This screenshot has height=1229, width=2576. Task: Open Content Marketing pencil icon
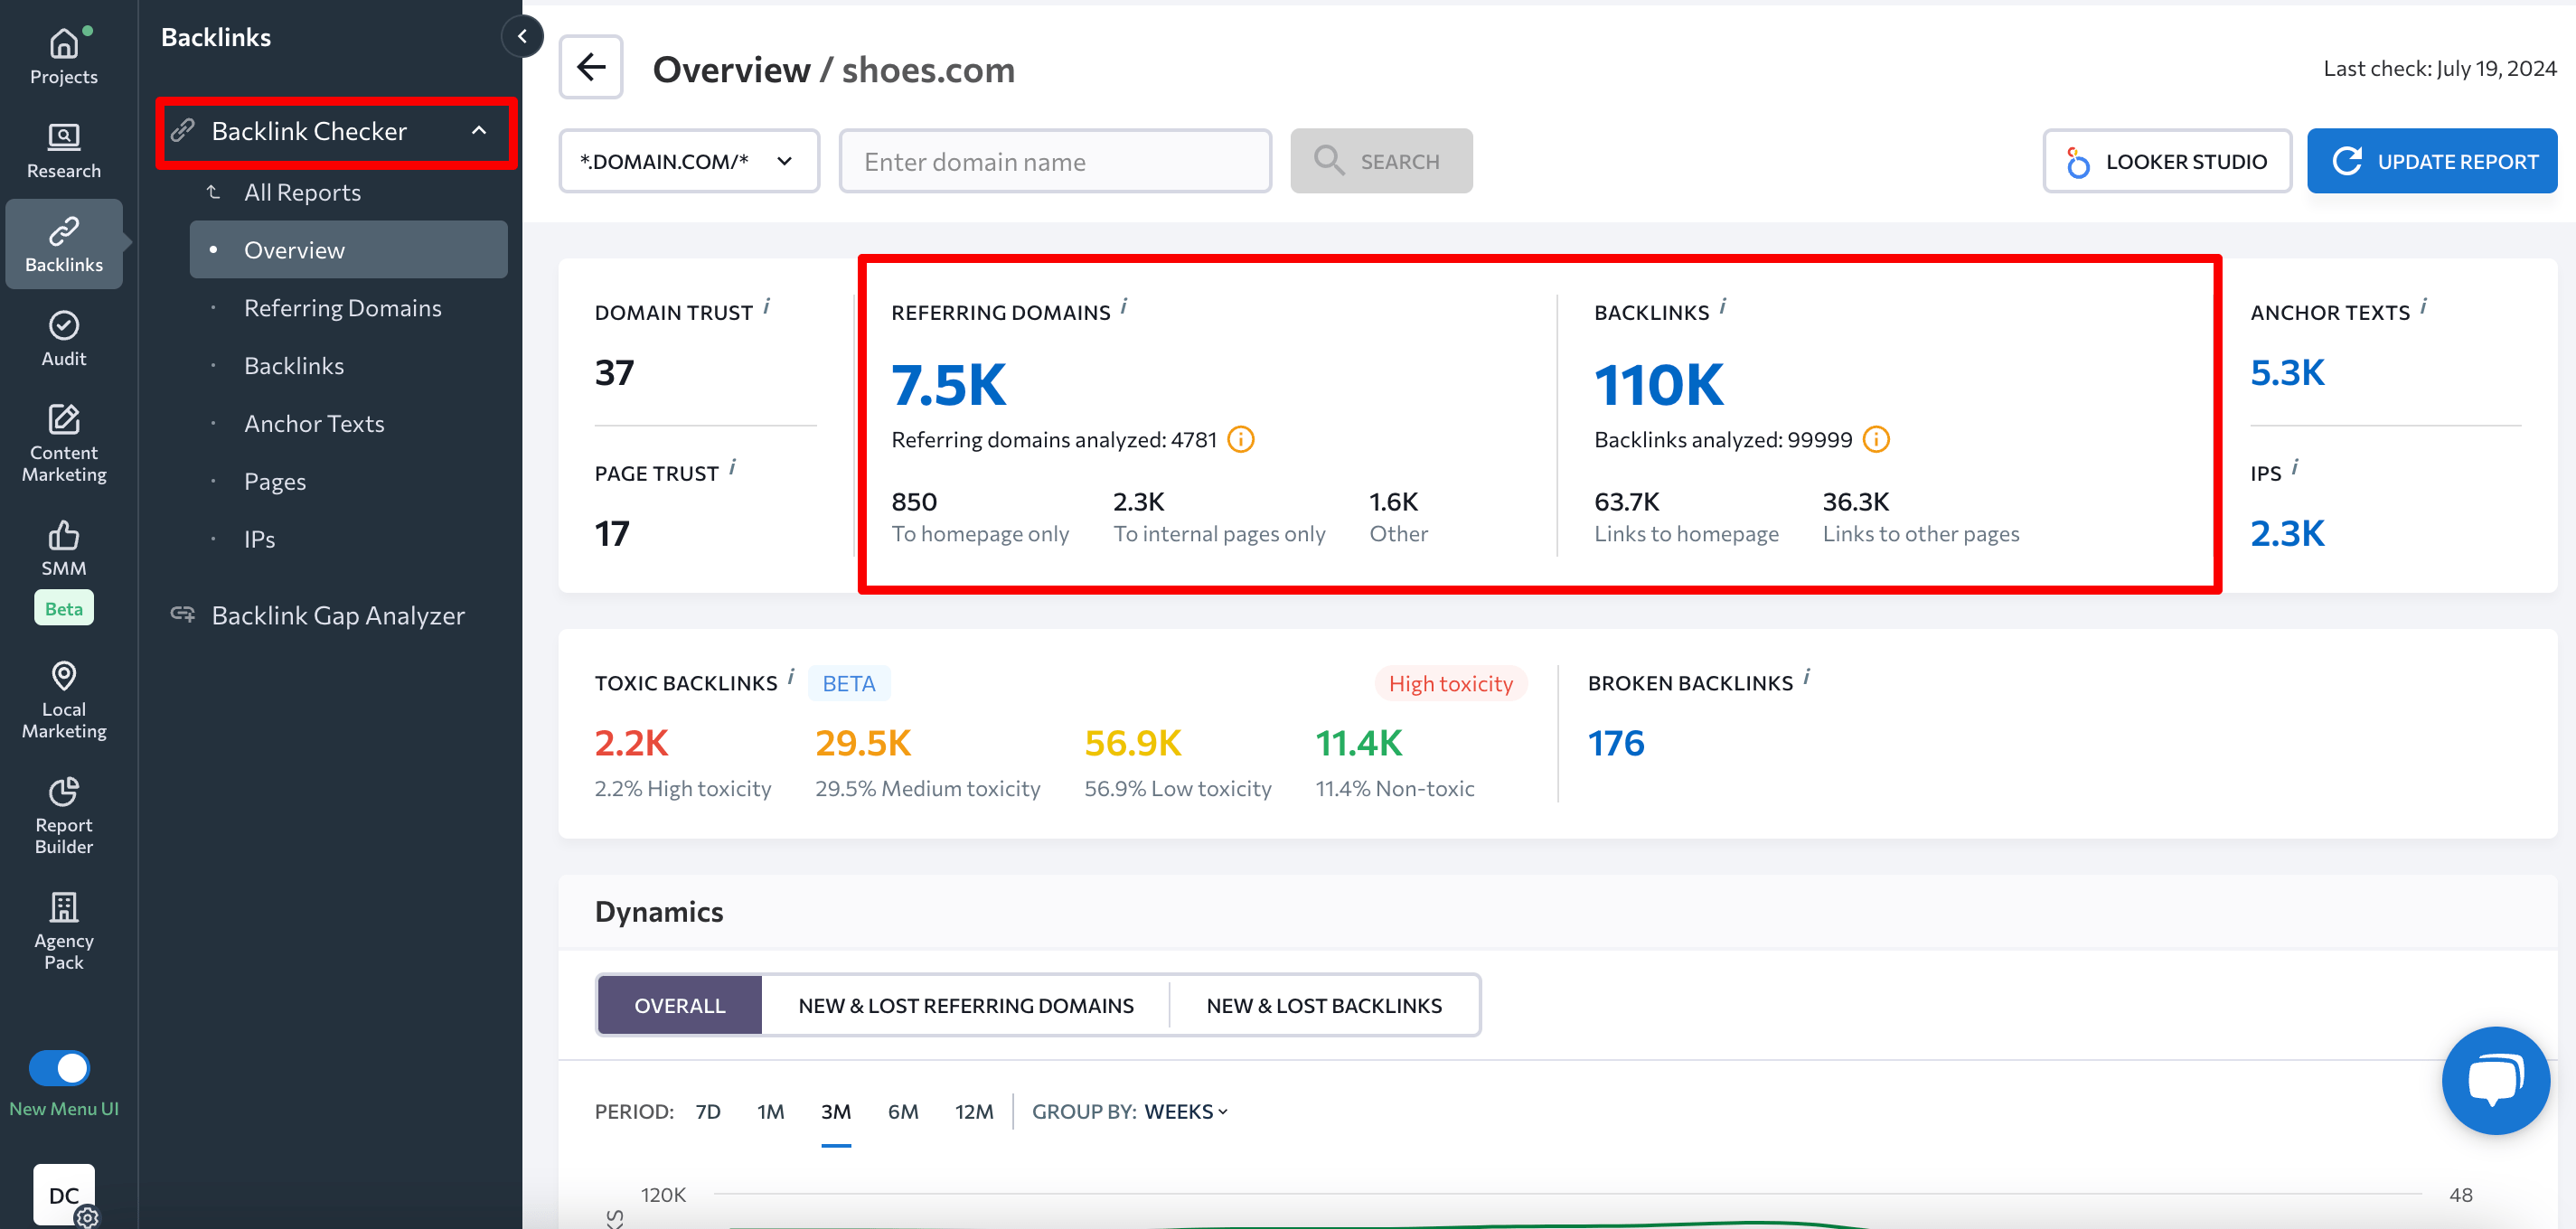click(63, 419)
